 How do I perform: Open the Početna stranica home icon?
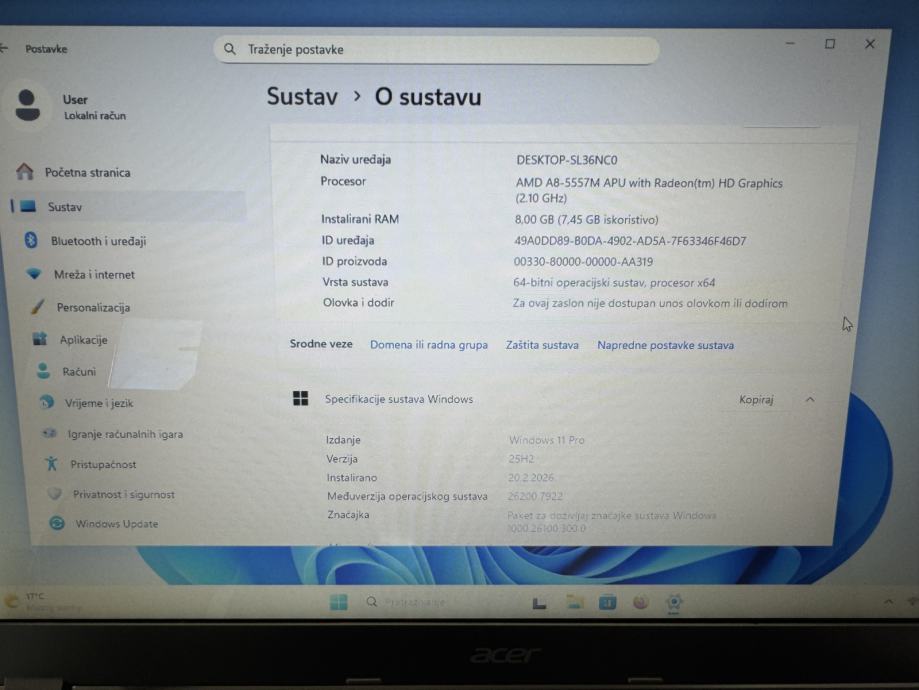point(25,172)
